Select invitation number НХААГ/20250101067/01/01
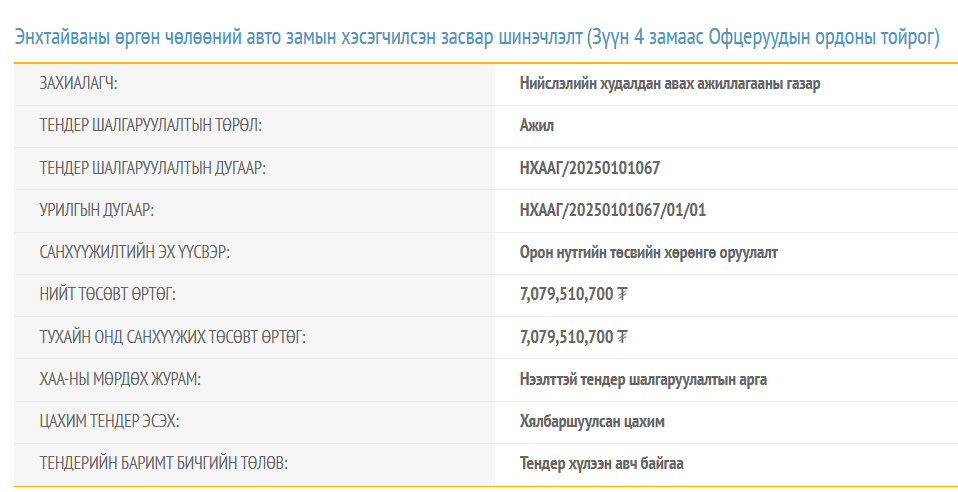 (x=613, y=210)
